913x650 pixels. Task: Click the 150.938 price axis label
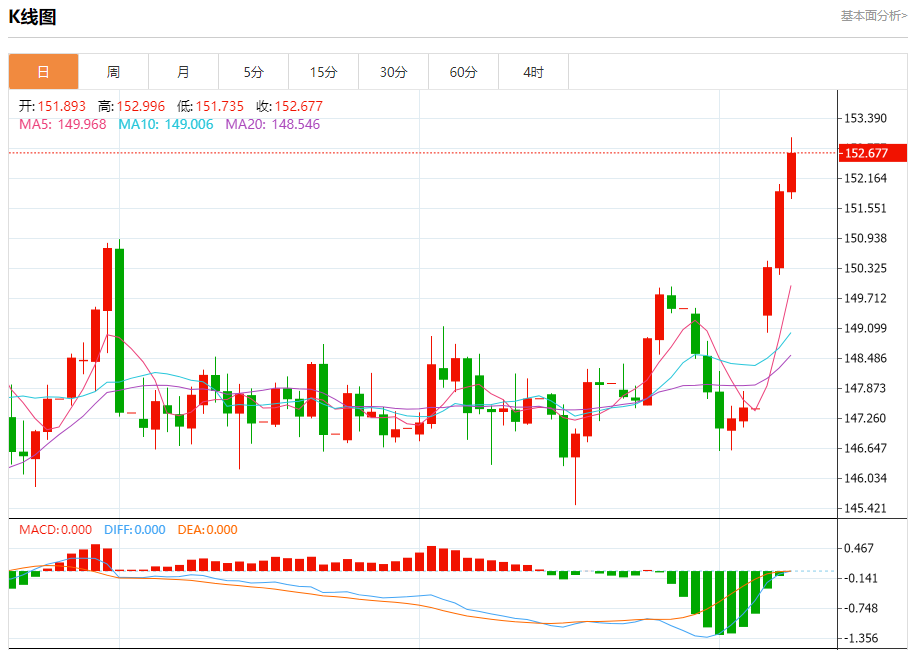[865, 238]
